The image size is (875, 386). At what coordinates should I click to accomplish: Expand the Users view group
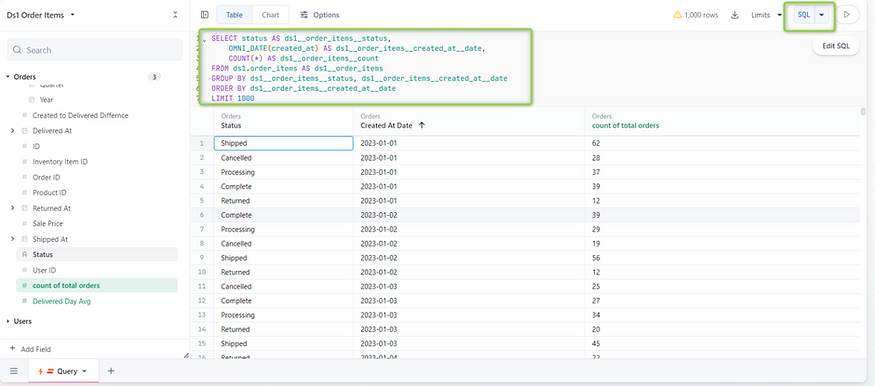click(8, 321)
